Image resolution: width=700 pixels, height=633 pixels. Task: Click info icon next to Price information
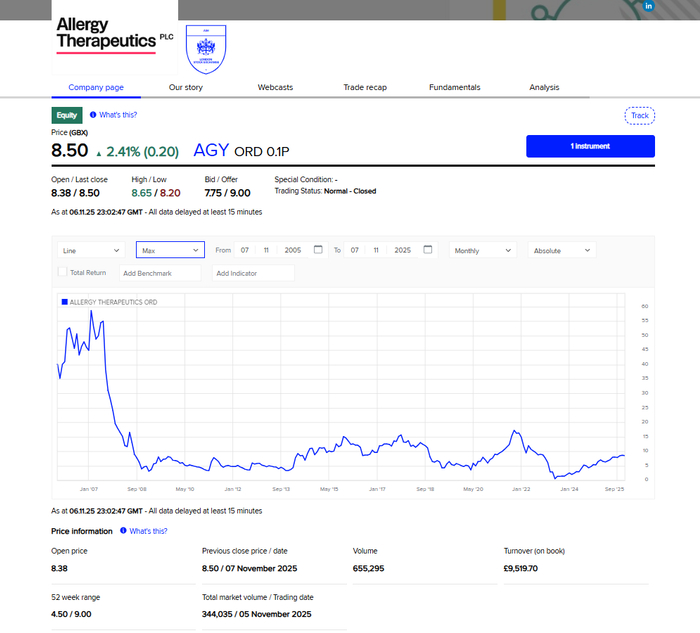123,531
